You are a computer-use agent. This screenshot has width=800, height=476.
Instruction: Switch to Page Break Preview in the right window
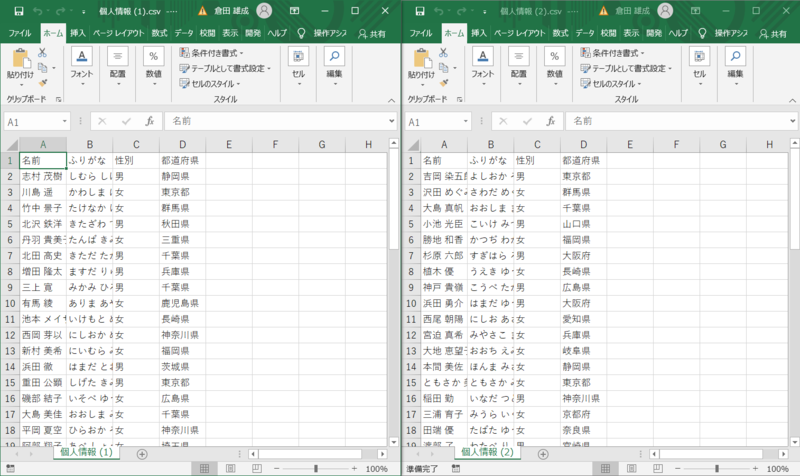(658, 468)
